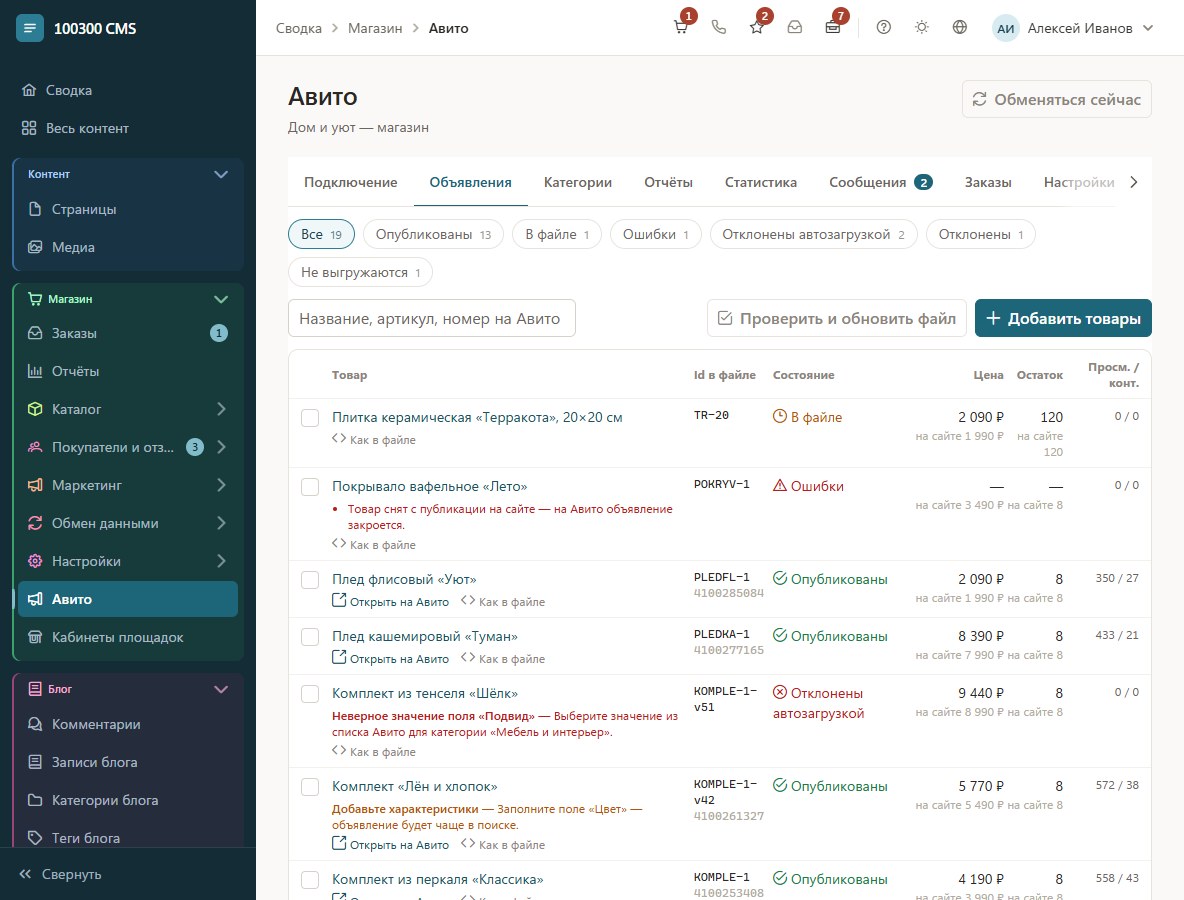Toggle the light theme sun icon
1184x900 pixels.
[x=922, y=28]
